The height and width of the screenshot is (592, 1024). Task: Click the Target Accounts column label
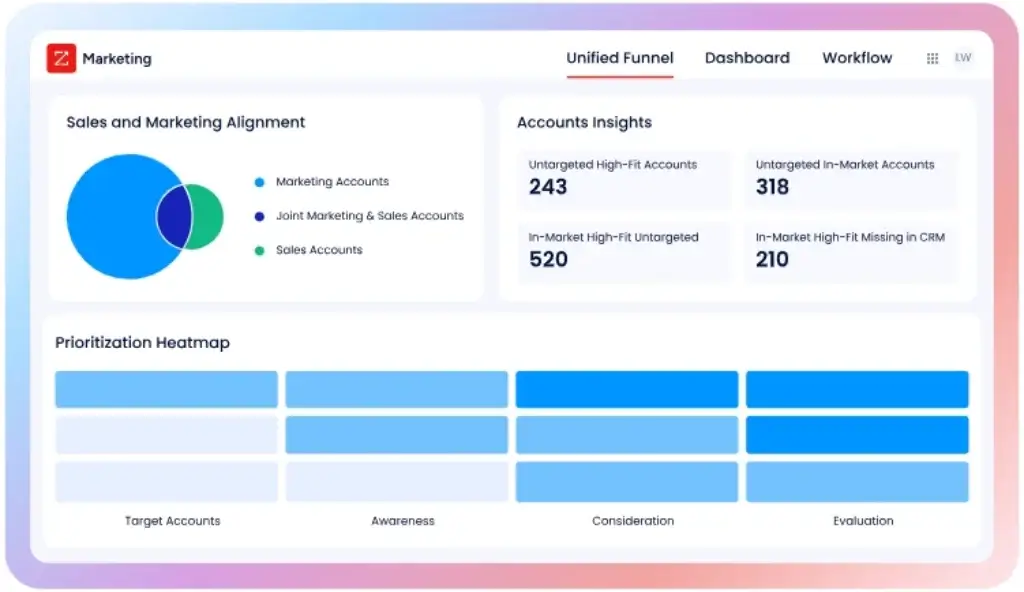[x=172, y=521]
